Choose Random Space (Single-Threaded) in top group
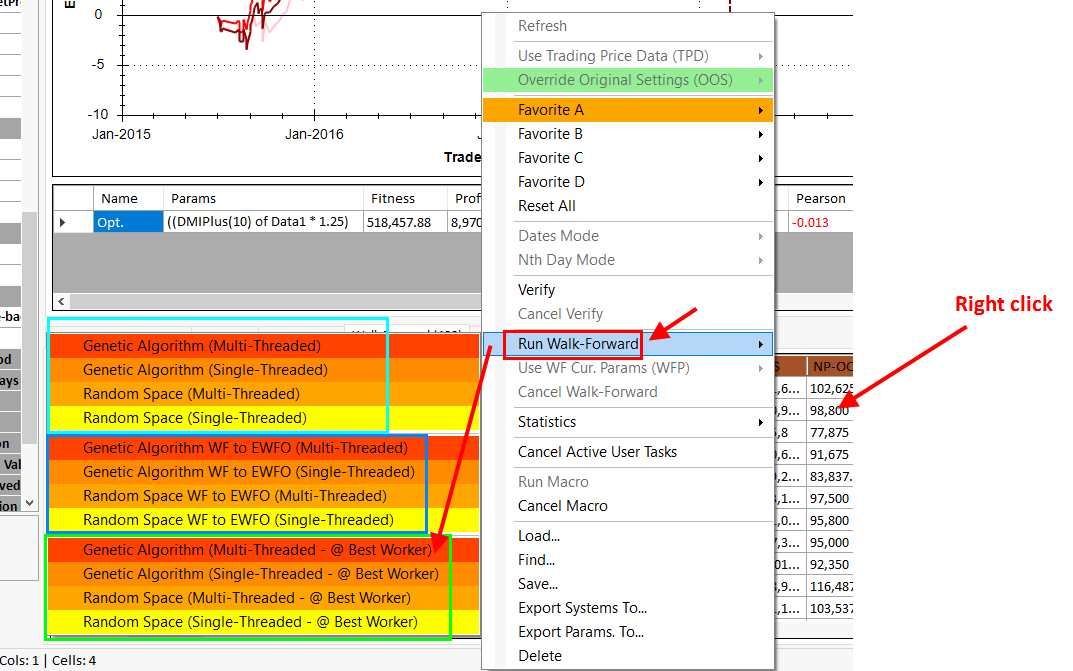The width and height of the screenshot is (1073, 671). [x=194, y=418]
